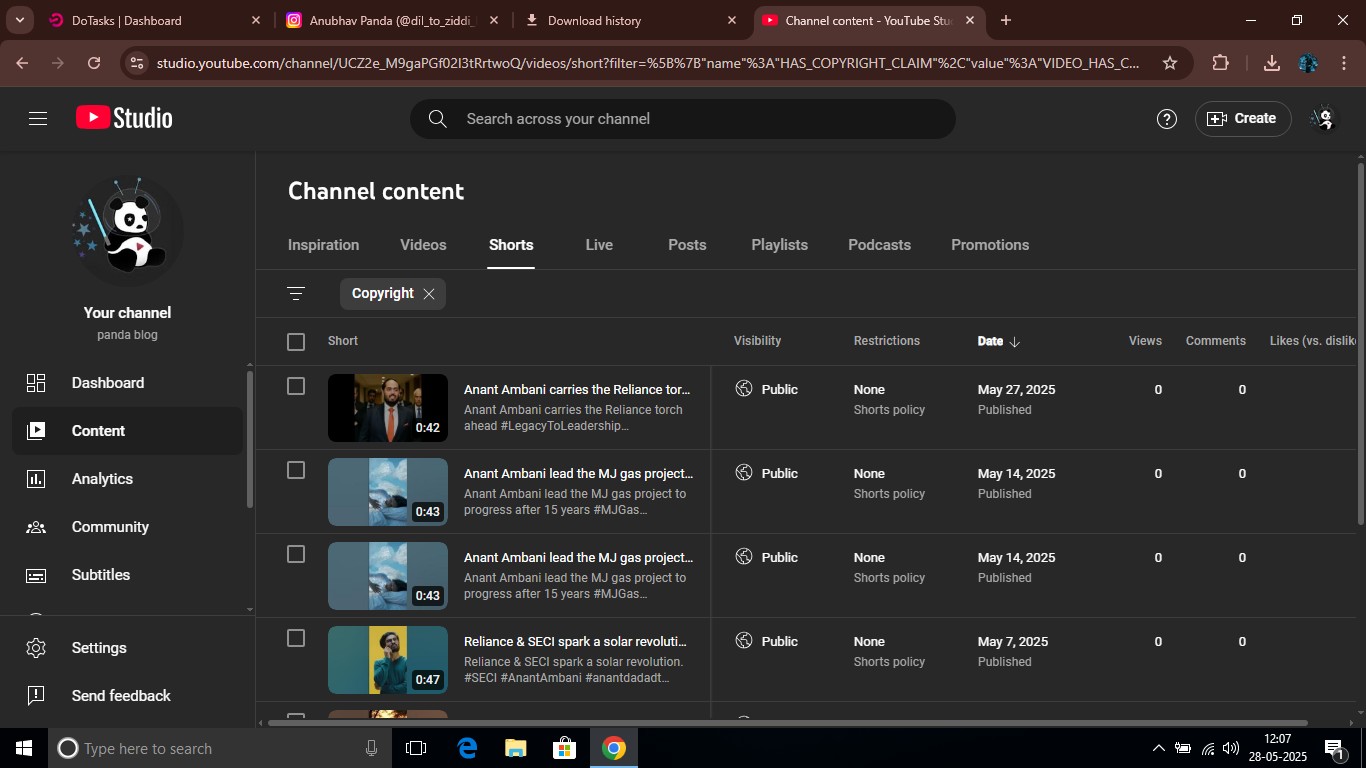Click the Settings gear icon

coord(36,648)
